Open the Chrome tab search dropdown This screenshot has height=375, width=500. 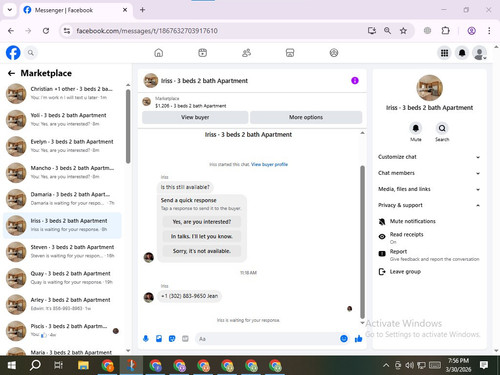click(x=10, y=10)
